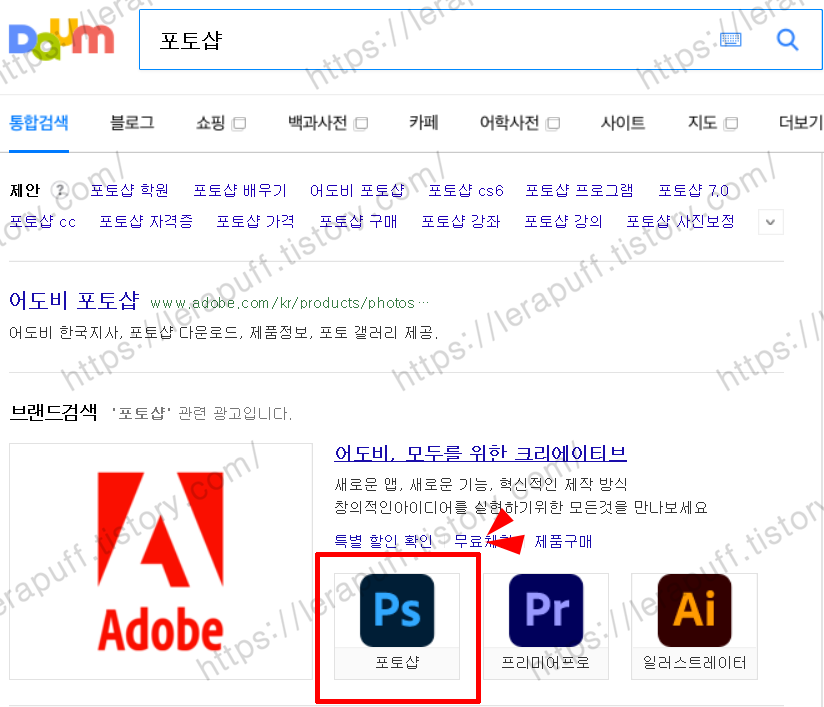Switch to the 백과사전 tab
This screenshot has width=824, height=707.
click(x=317, y=122)
